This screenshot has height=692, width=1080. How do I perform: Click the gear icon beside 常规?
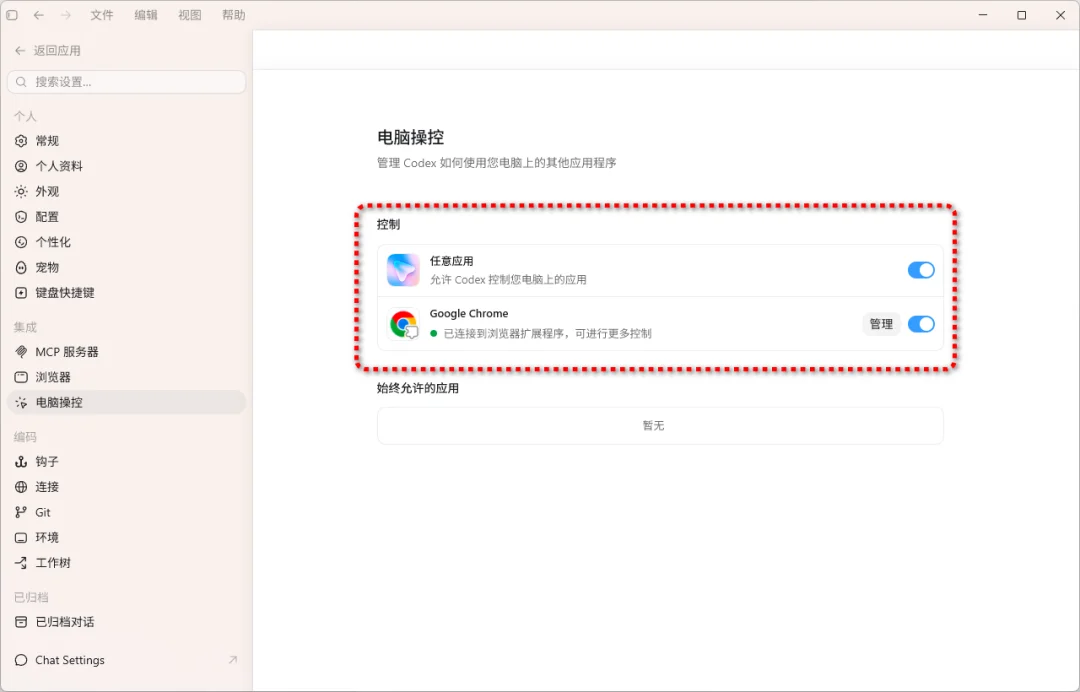click(21, 140)
